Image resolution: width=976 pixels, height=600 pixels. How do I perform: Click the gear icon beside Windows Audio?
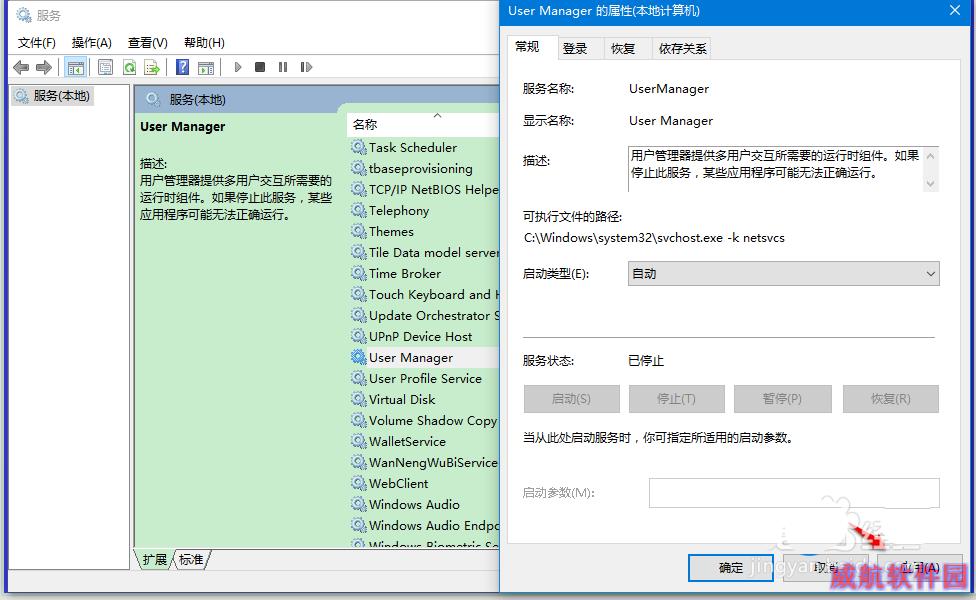(x=359, y=505)
